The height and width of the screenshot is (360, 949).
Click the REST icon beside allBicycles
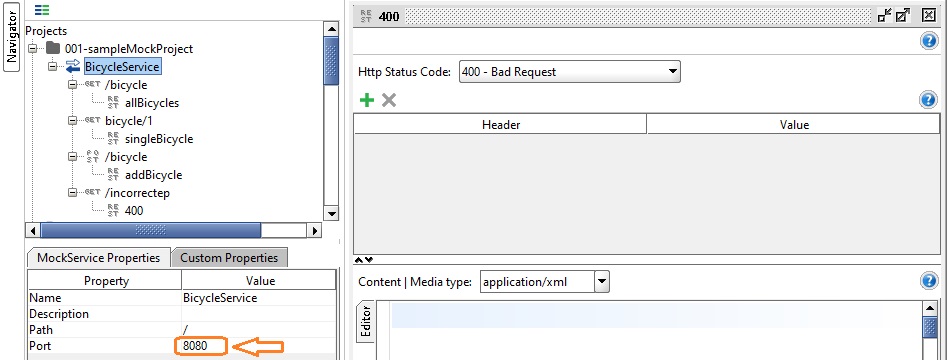point(113,103)
